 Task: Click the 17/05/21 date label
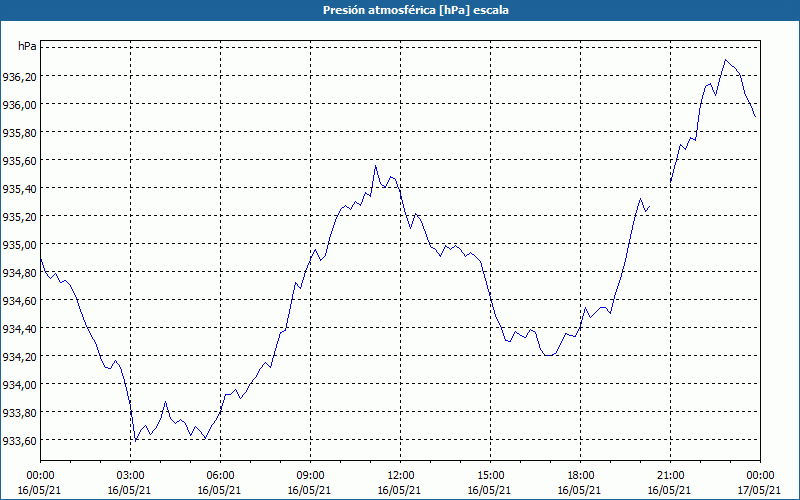coord(759,490)
